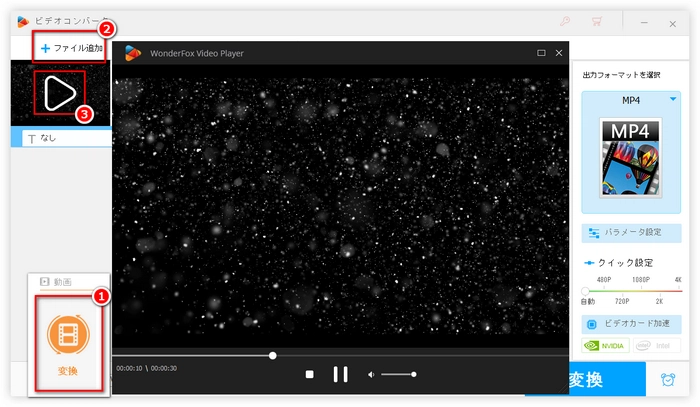
Task: Stop the video playback
Action: click(309, 374)
